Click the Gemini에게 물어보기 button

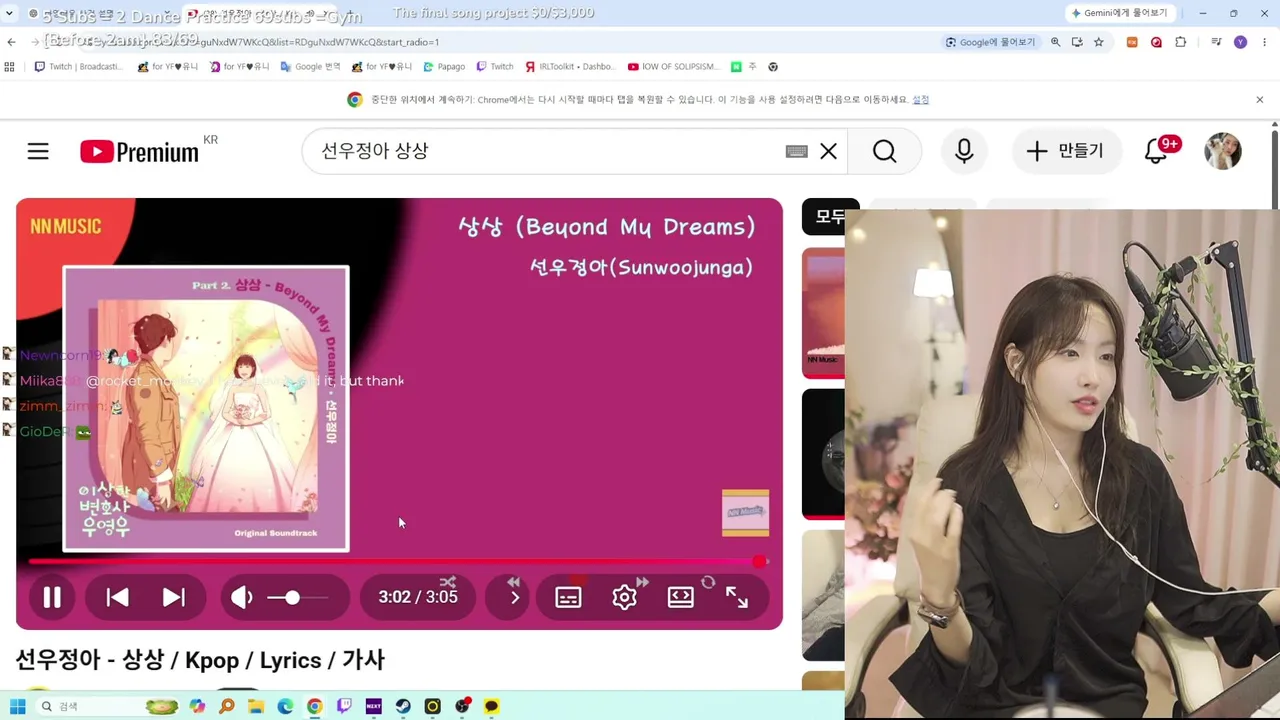(x=1119, y=13)
